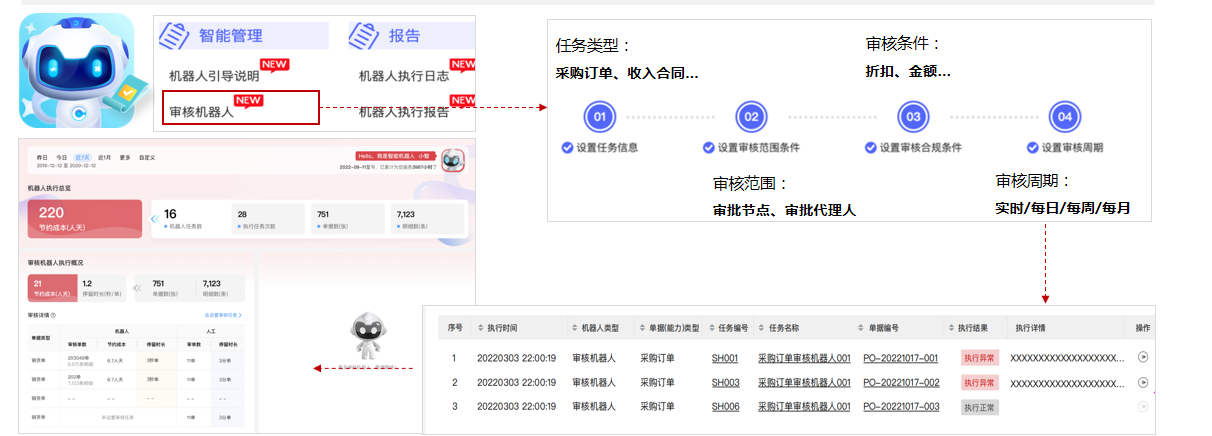
Task: Open 机器人执行日志 menu item
Action: coord(404,75)
